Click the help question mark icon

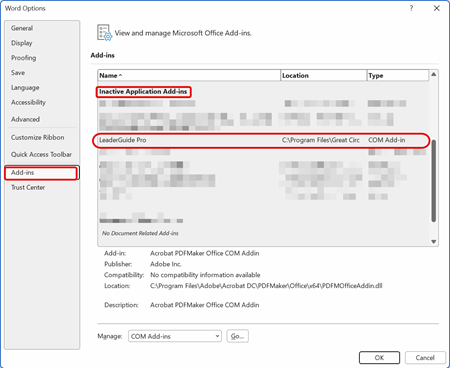pyautogui.click(x=411, y=8)
